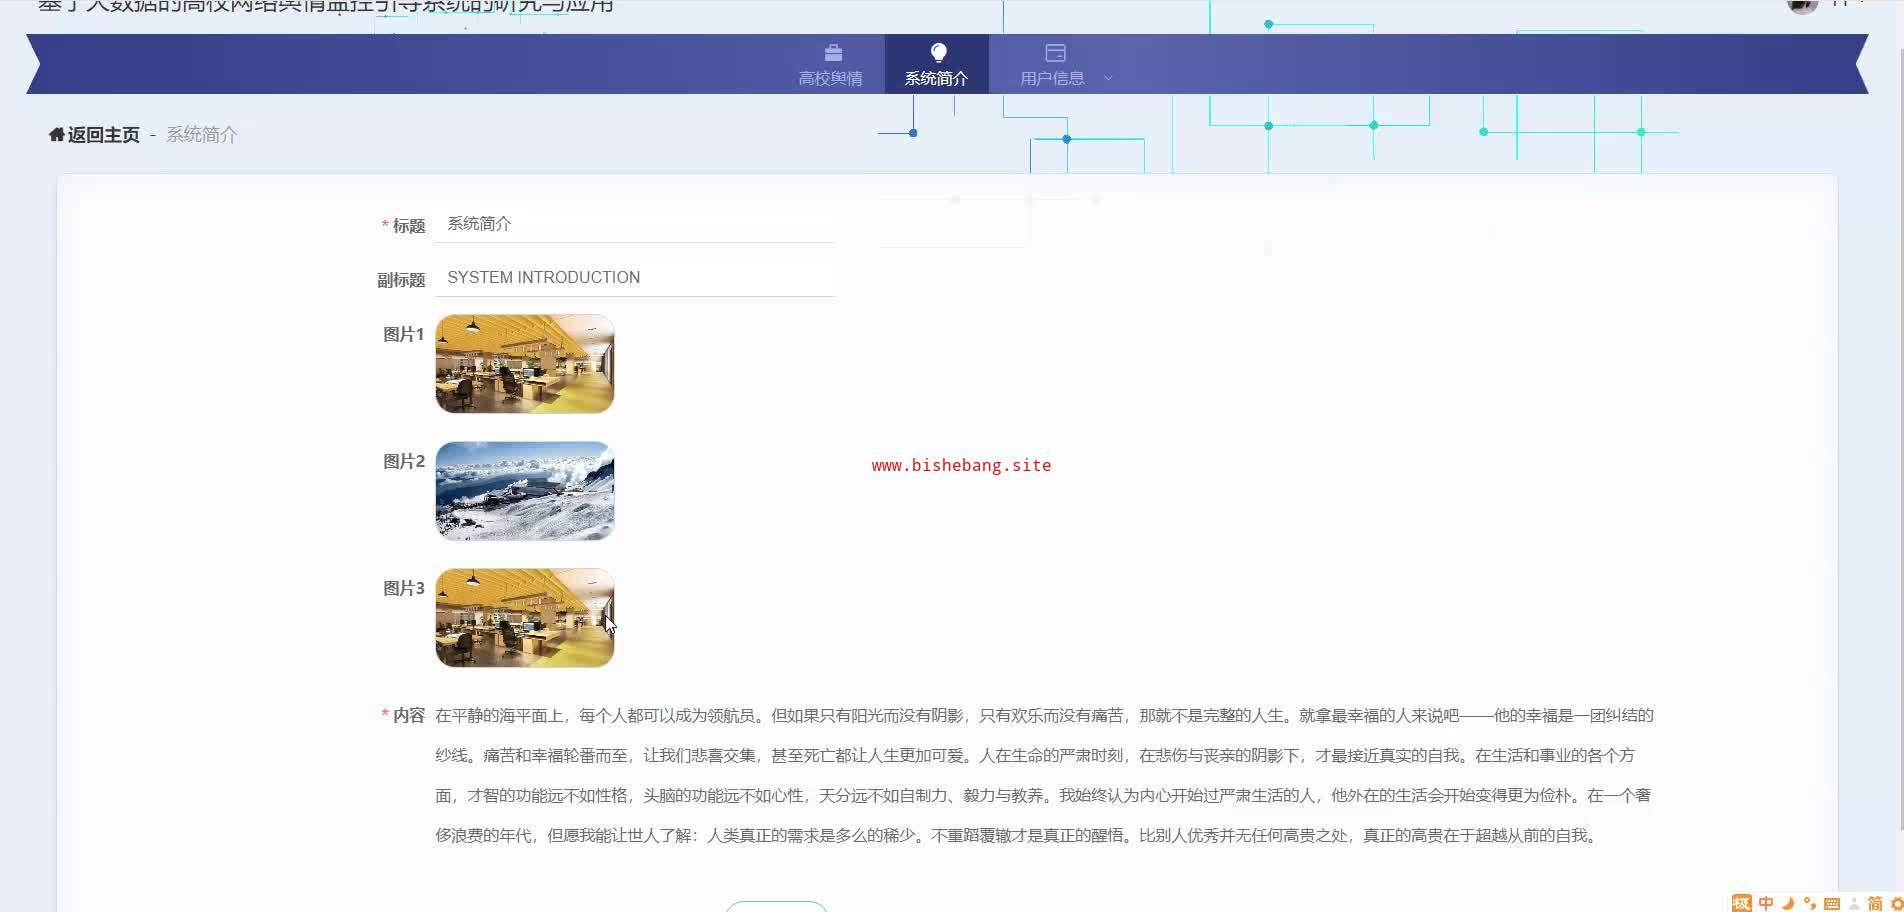The image size is (1904, 912).
Task: Toggle Chinese/English input mode 中
Action: pos(1766,903)
